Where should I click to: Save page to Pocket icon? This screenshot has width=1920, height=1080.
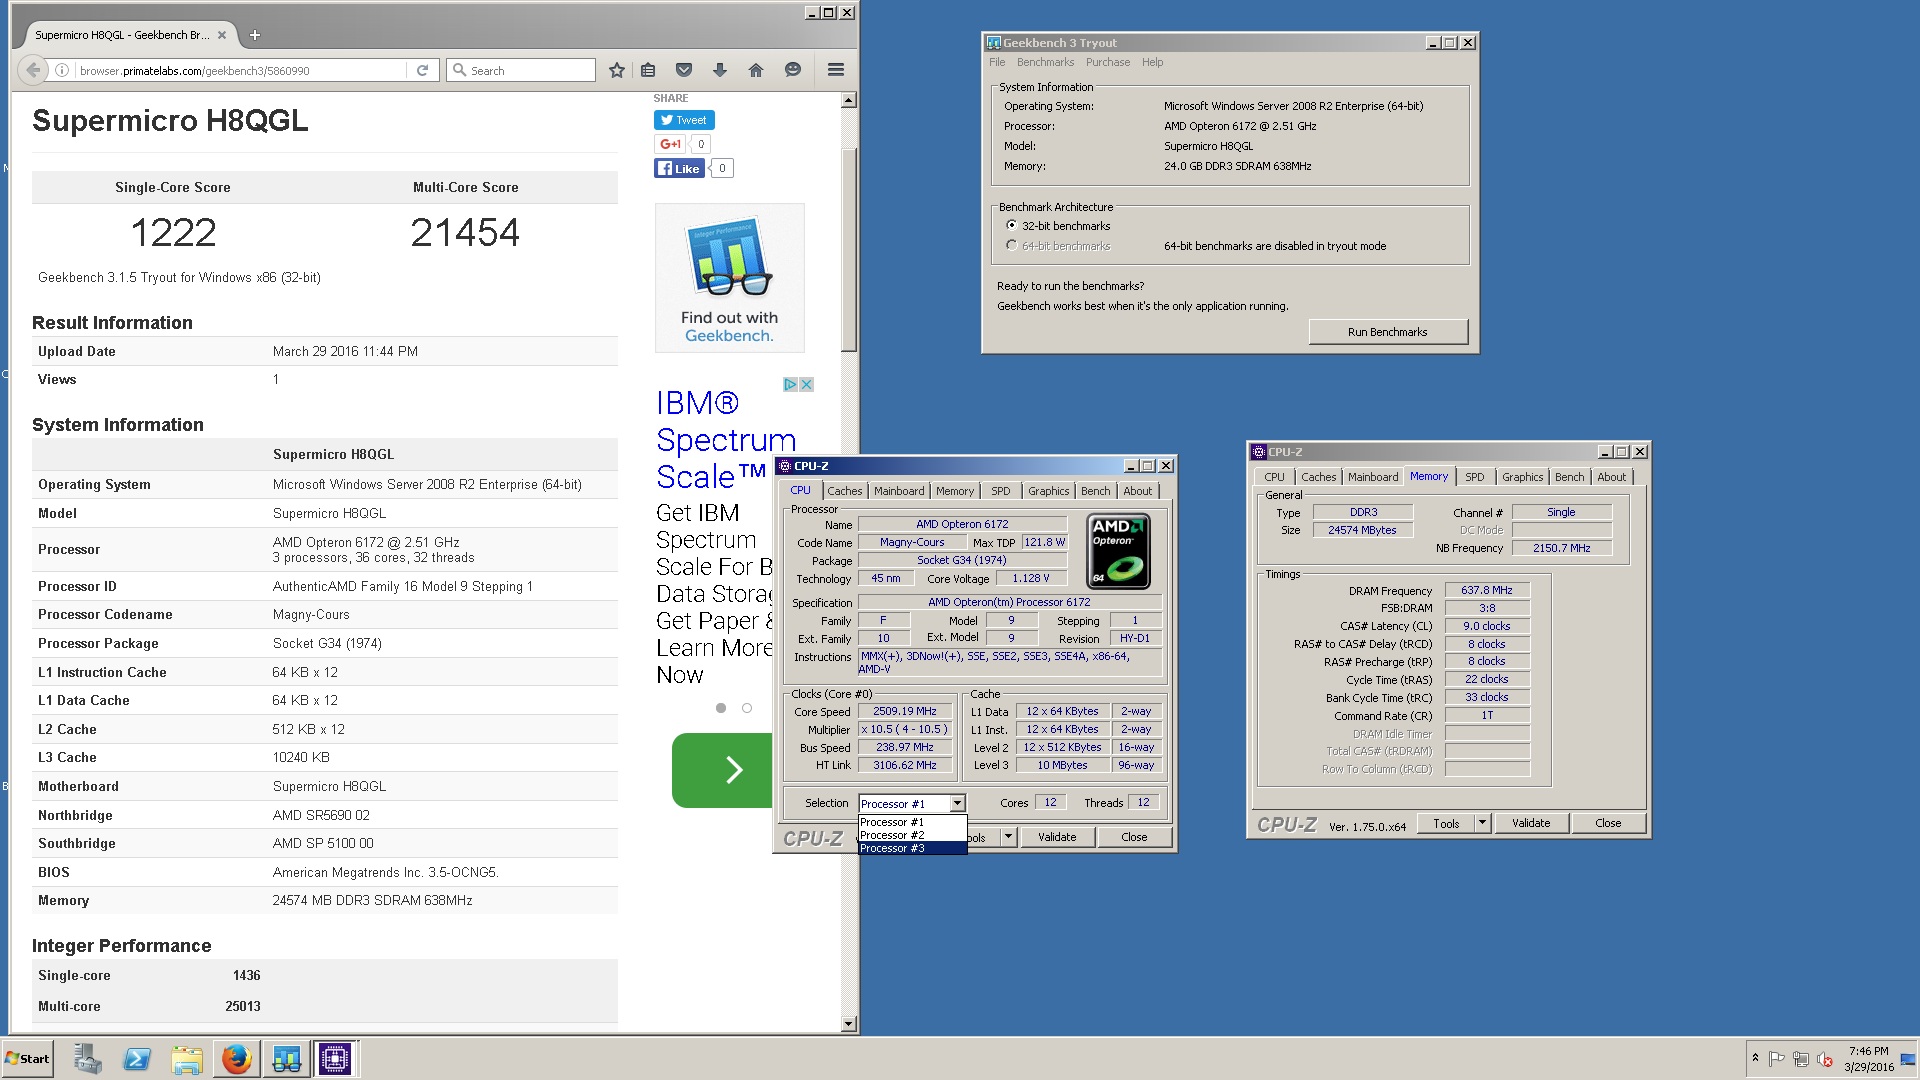684,70
